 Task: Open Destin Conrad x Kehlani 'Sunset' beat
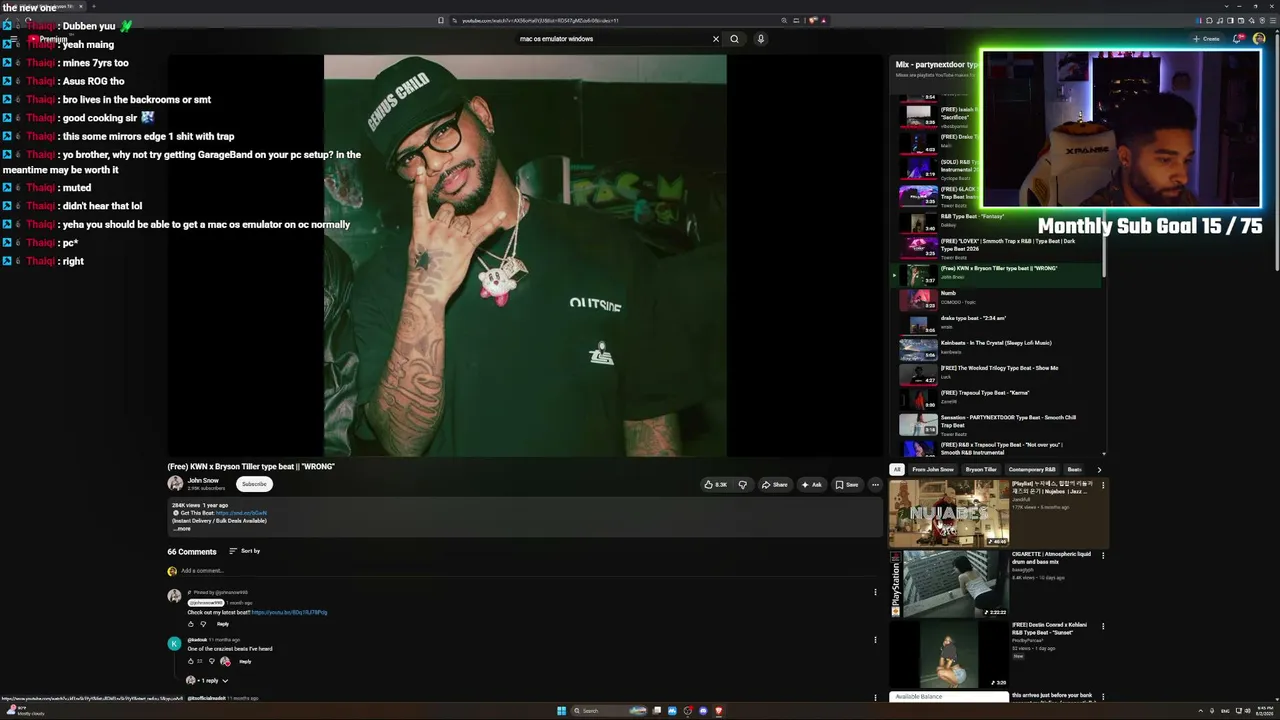coord(949,654)
